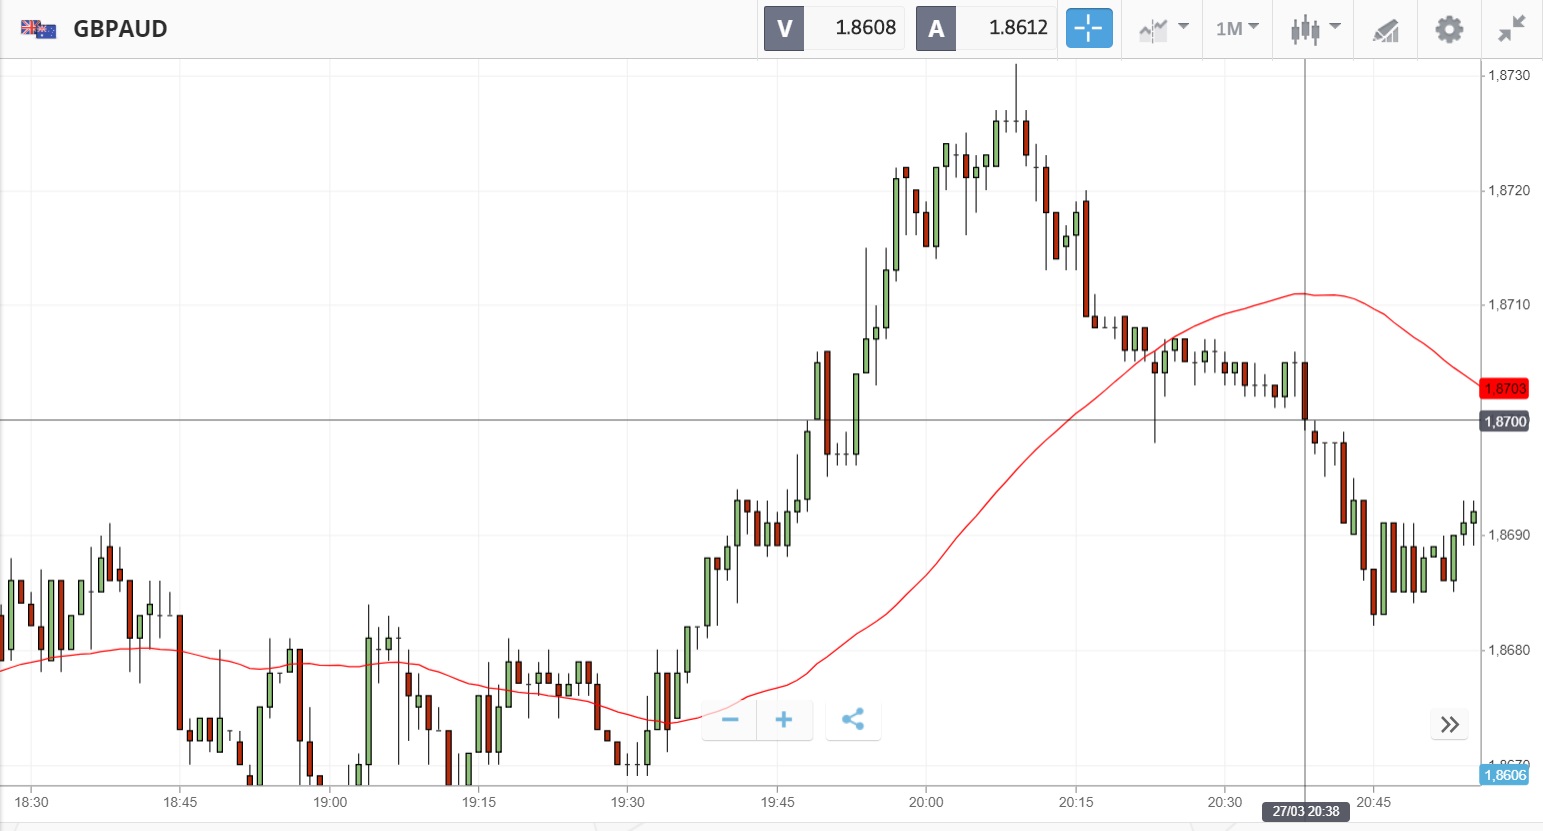Click the GBPAUD flag icon
Screen dimensions: 1543x831
coord(39,28)
